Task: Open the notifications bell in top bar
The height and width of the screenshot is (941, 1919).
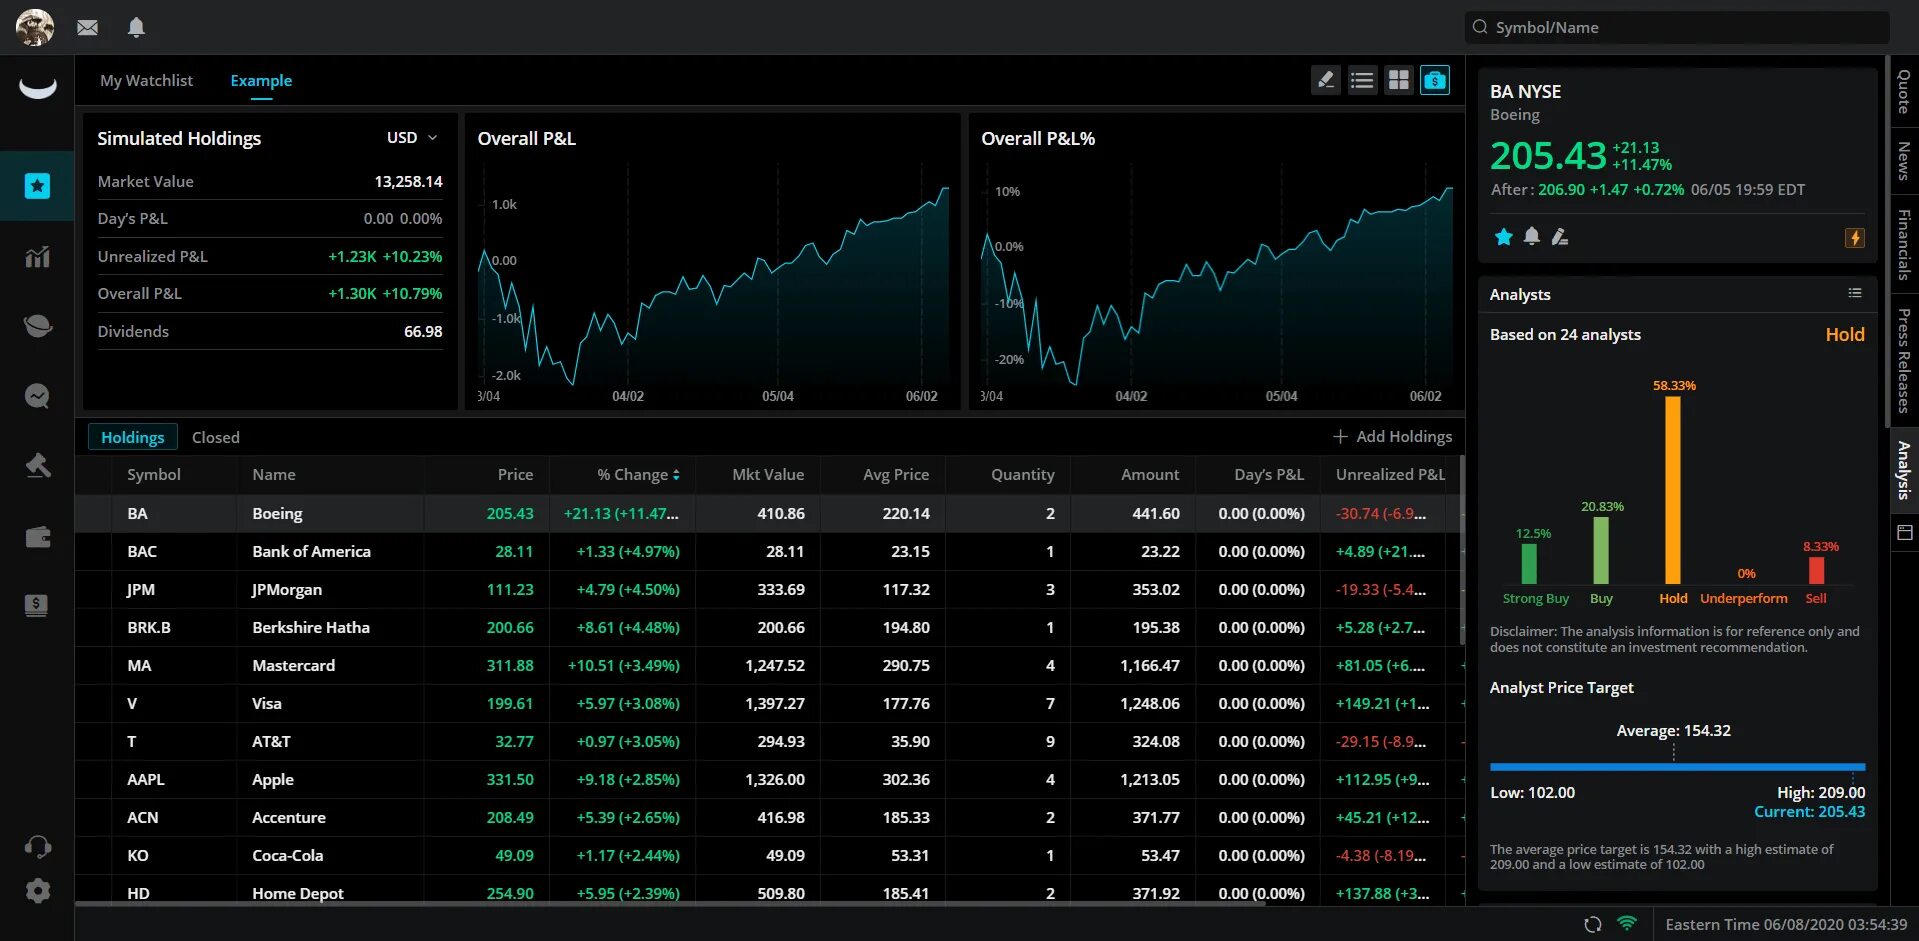Action: tap(137, 27)
